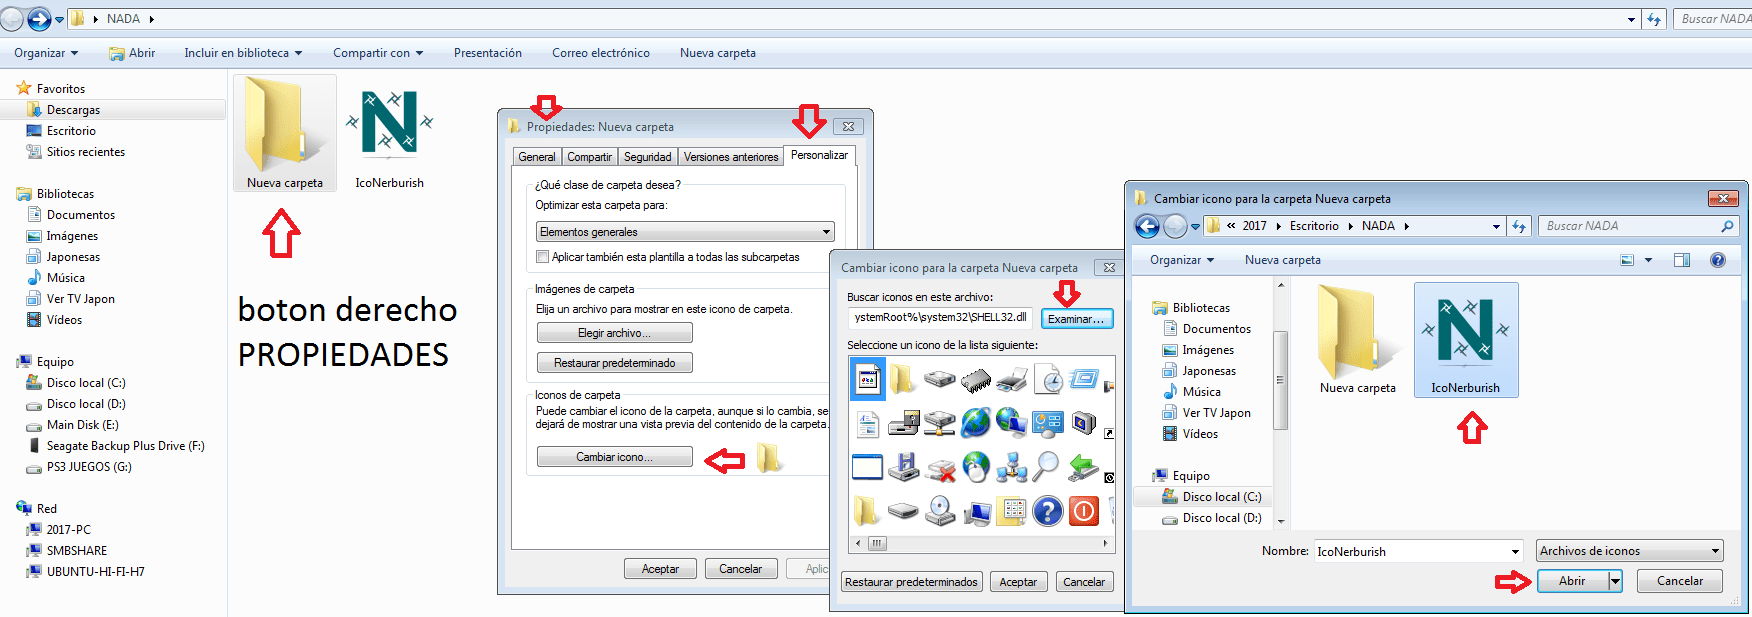Expand the Incluir en biblioteca dropdown

243,53
